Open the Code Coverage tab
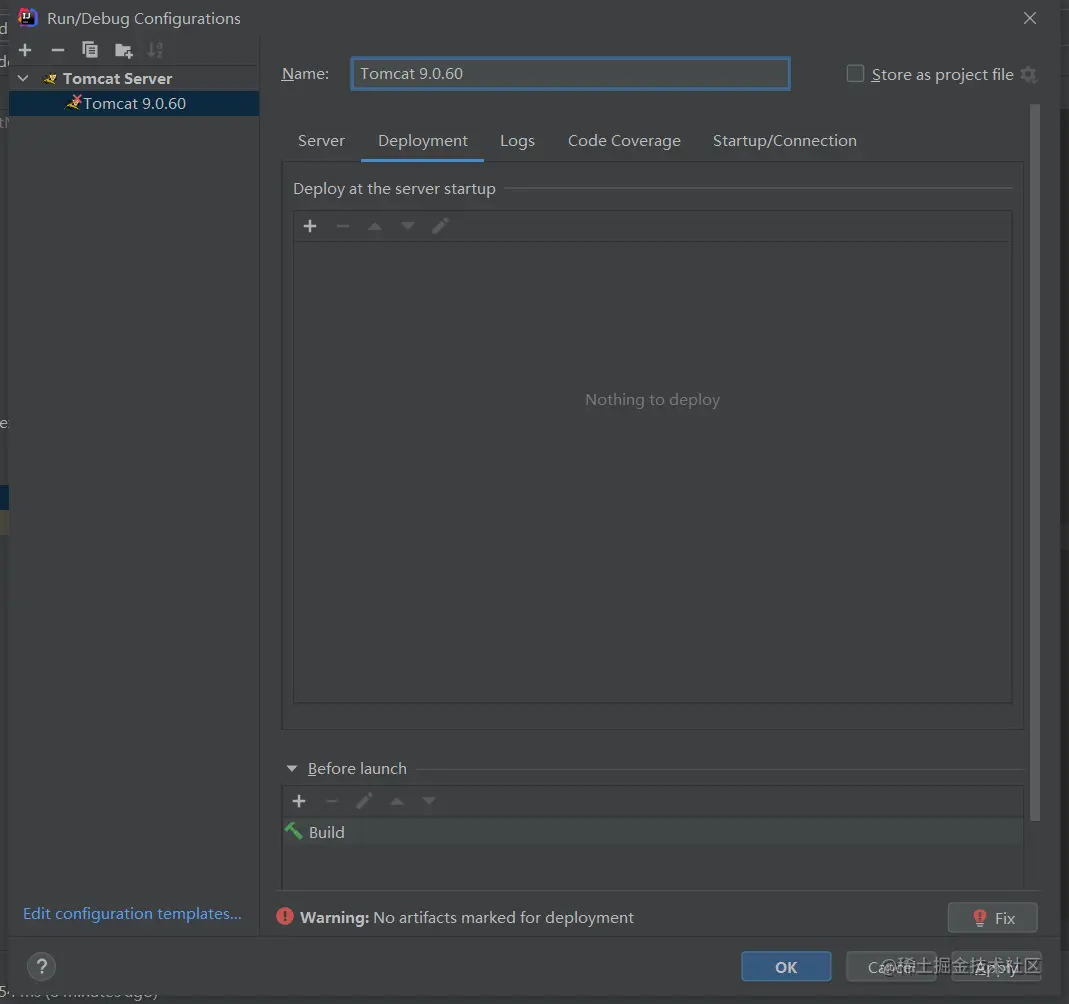The height and width of the screenshot is (1004, 1069). tap(624, 140)
